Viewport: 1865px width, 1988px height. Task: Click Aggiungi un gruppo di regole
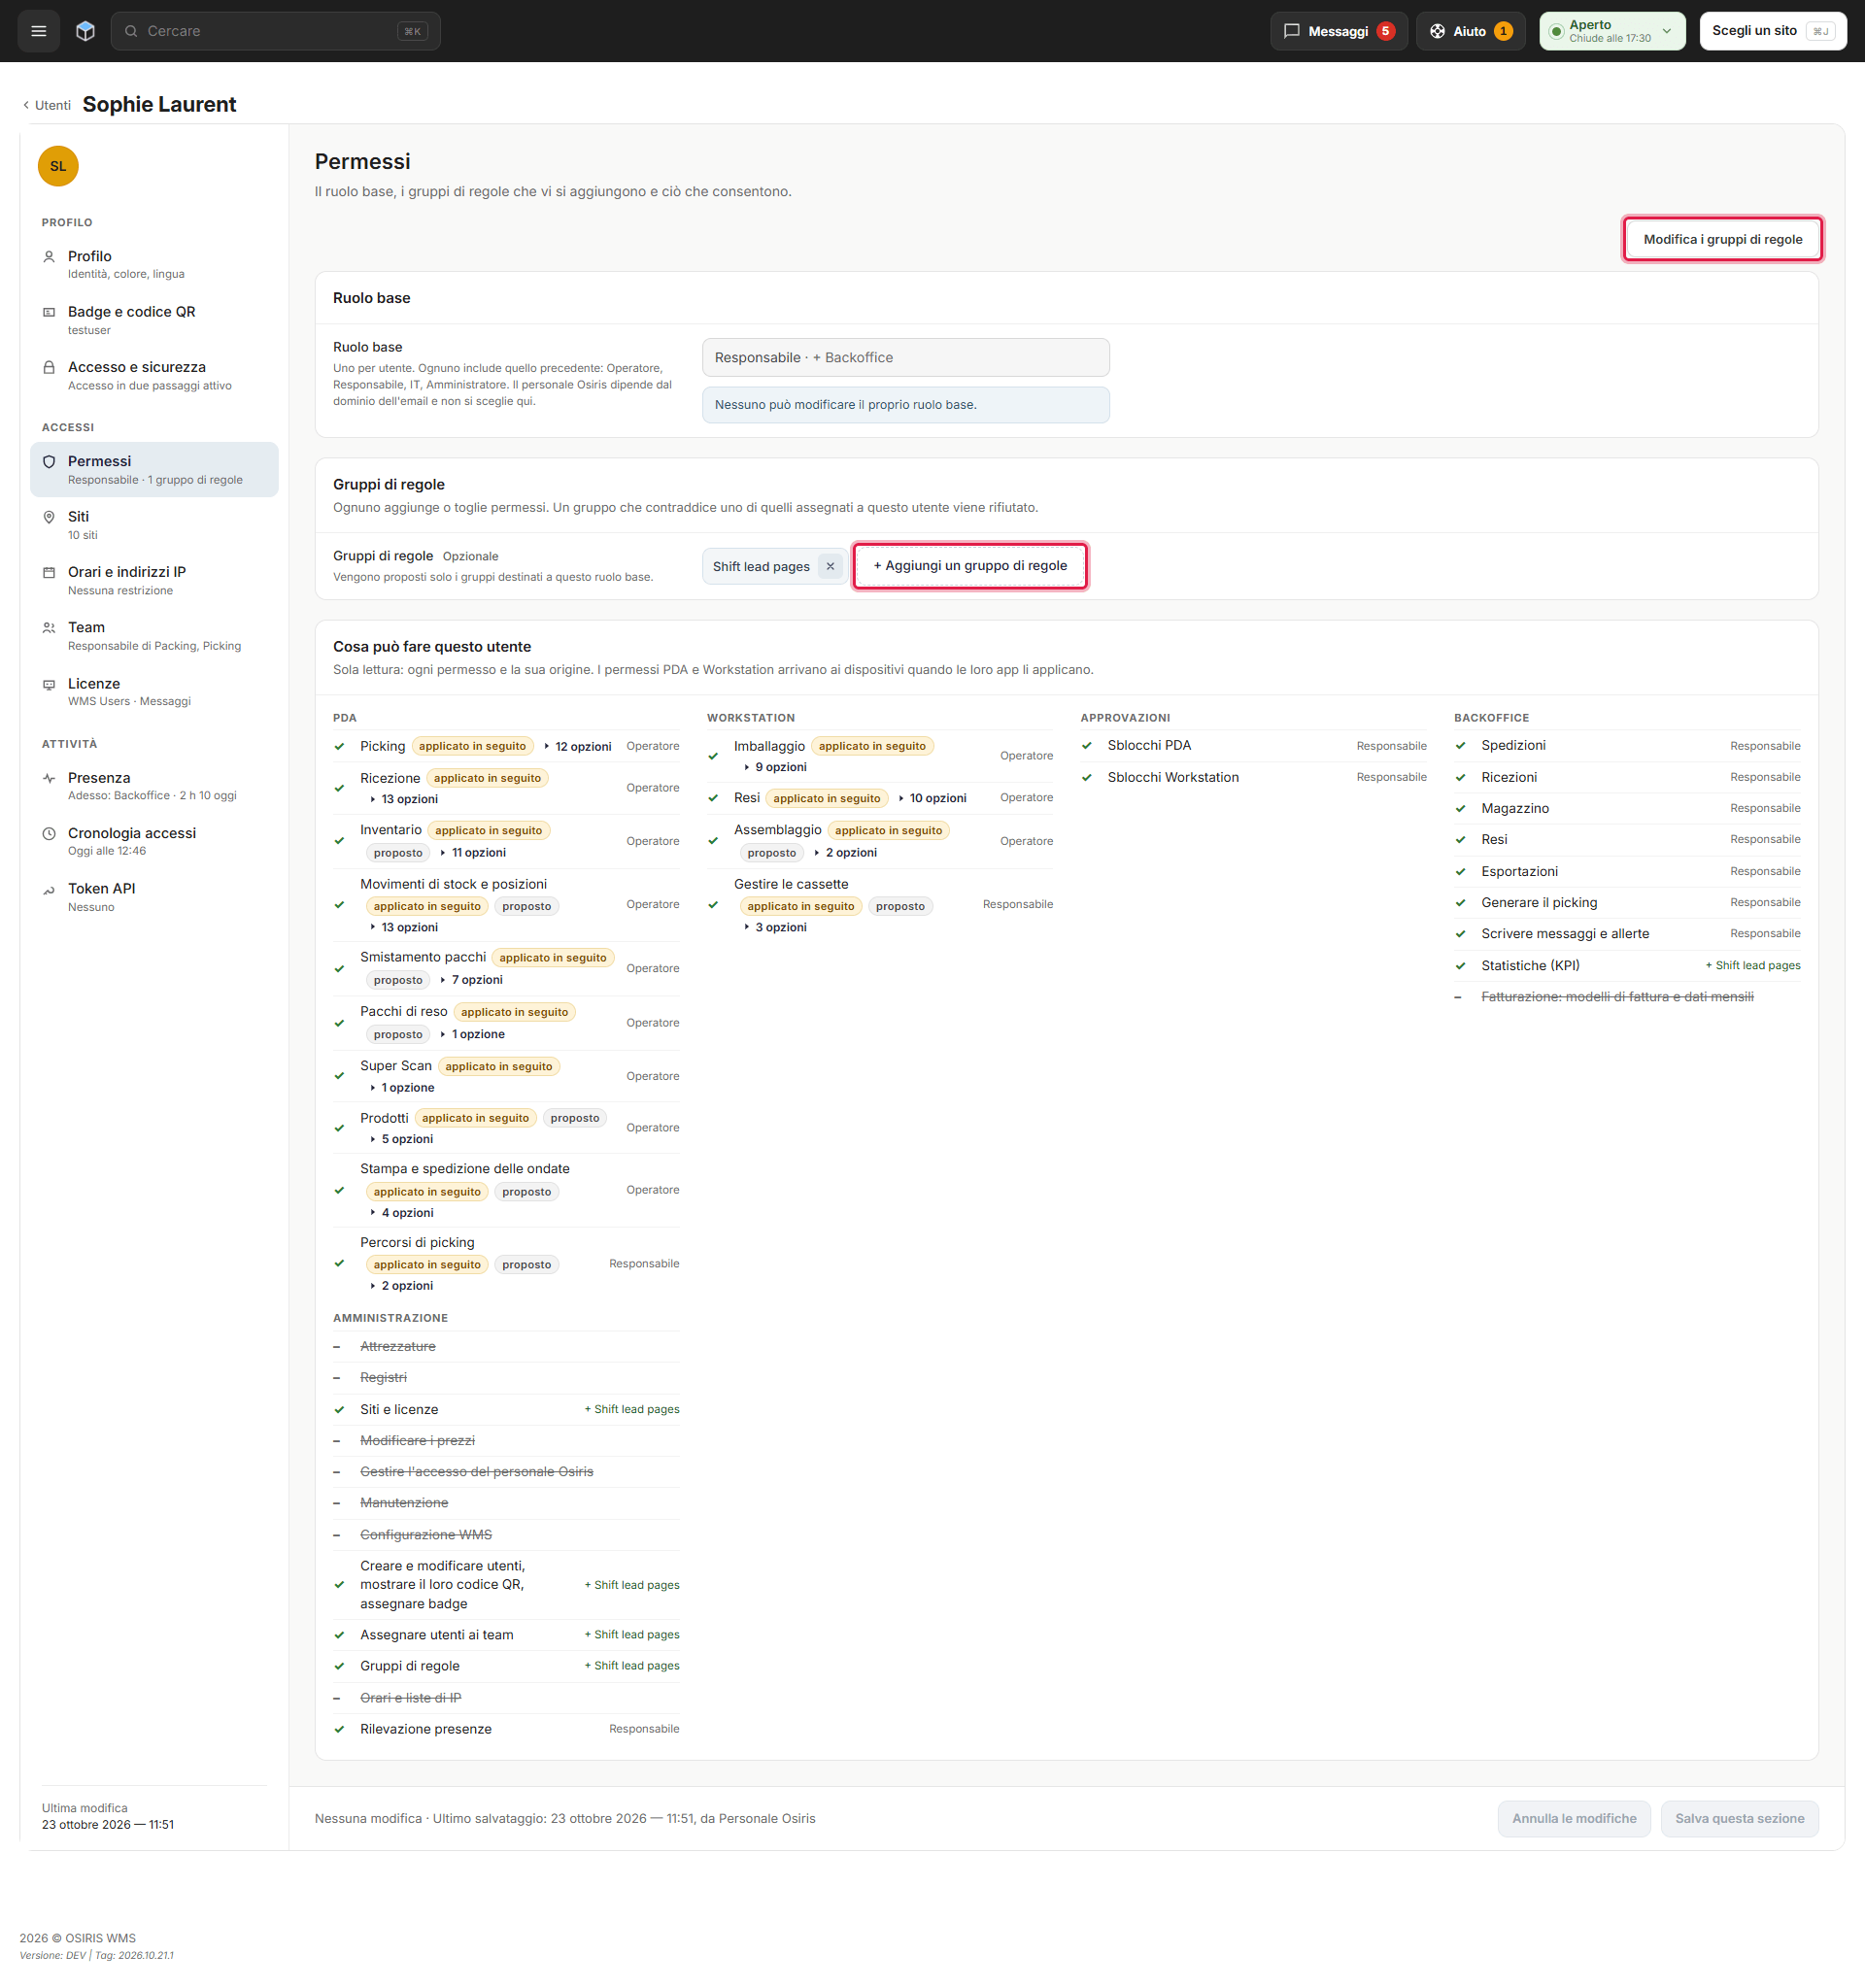coord(970,566)
